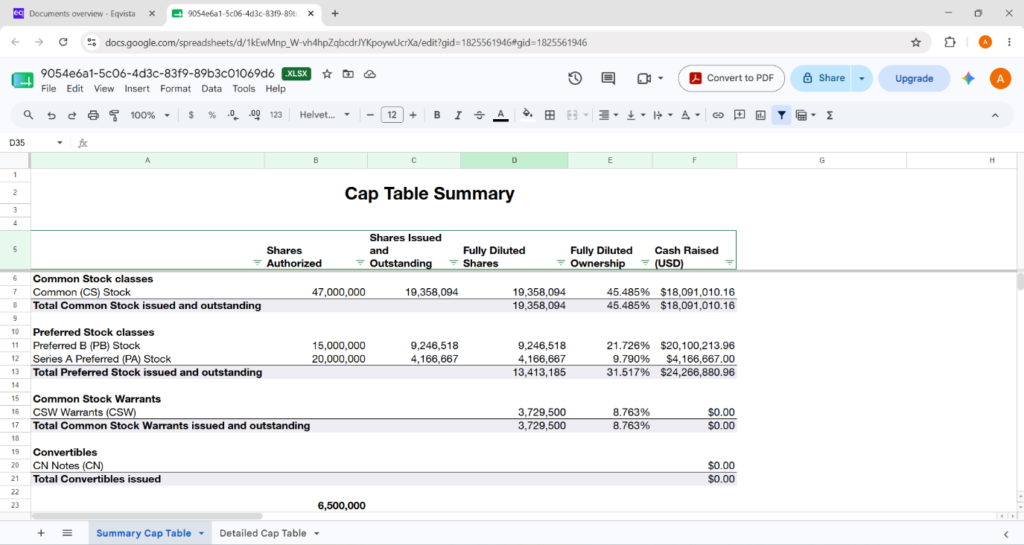Open the name box dropdown arrow
1024x545 pixels.
pos(59,143)
